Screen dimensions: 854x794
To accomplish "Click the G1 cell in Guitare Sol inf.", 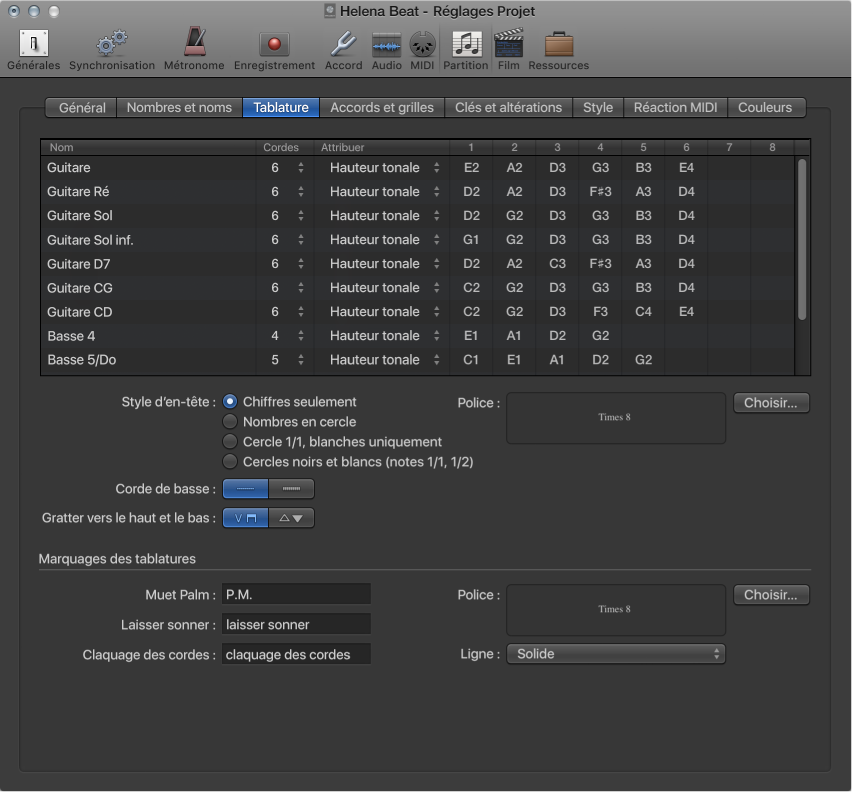I will (x=471, y=240).
